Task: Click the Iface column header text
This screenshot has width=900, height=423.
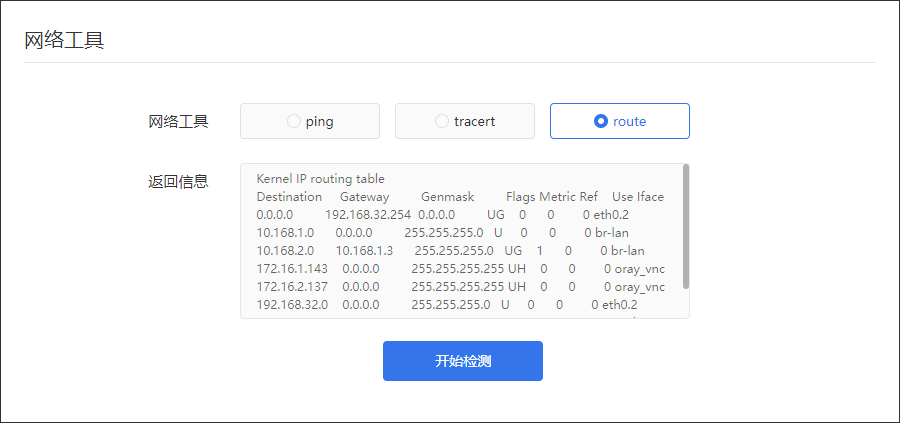Action: pyautogui.click(x=650, y=197)
